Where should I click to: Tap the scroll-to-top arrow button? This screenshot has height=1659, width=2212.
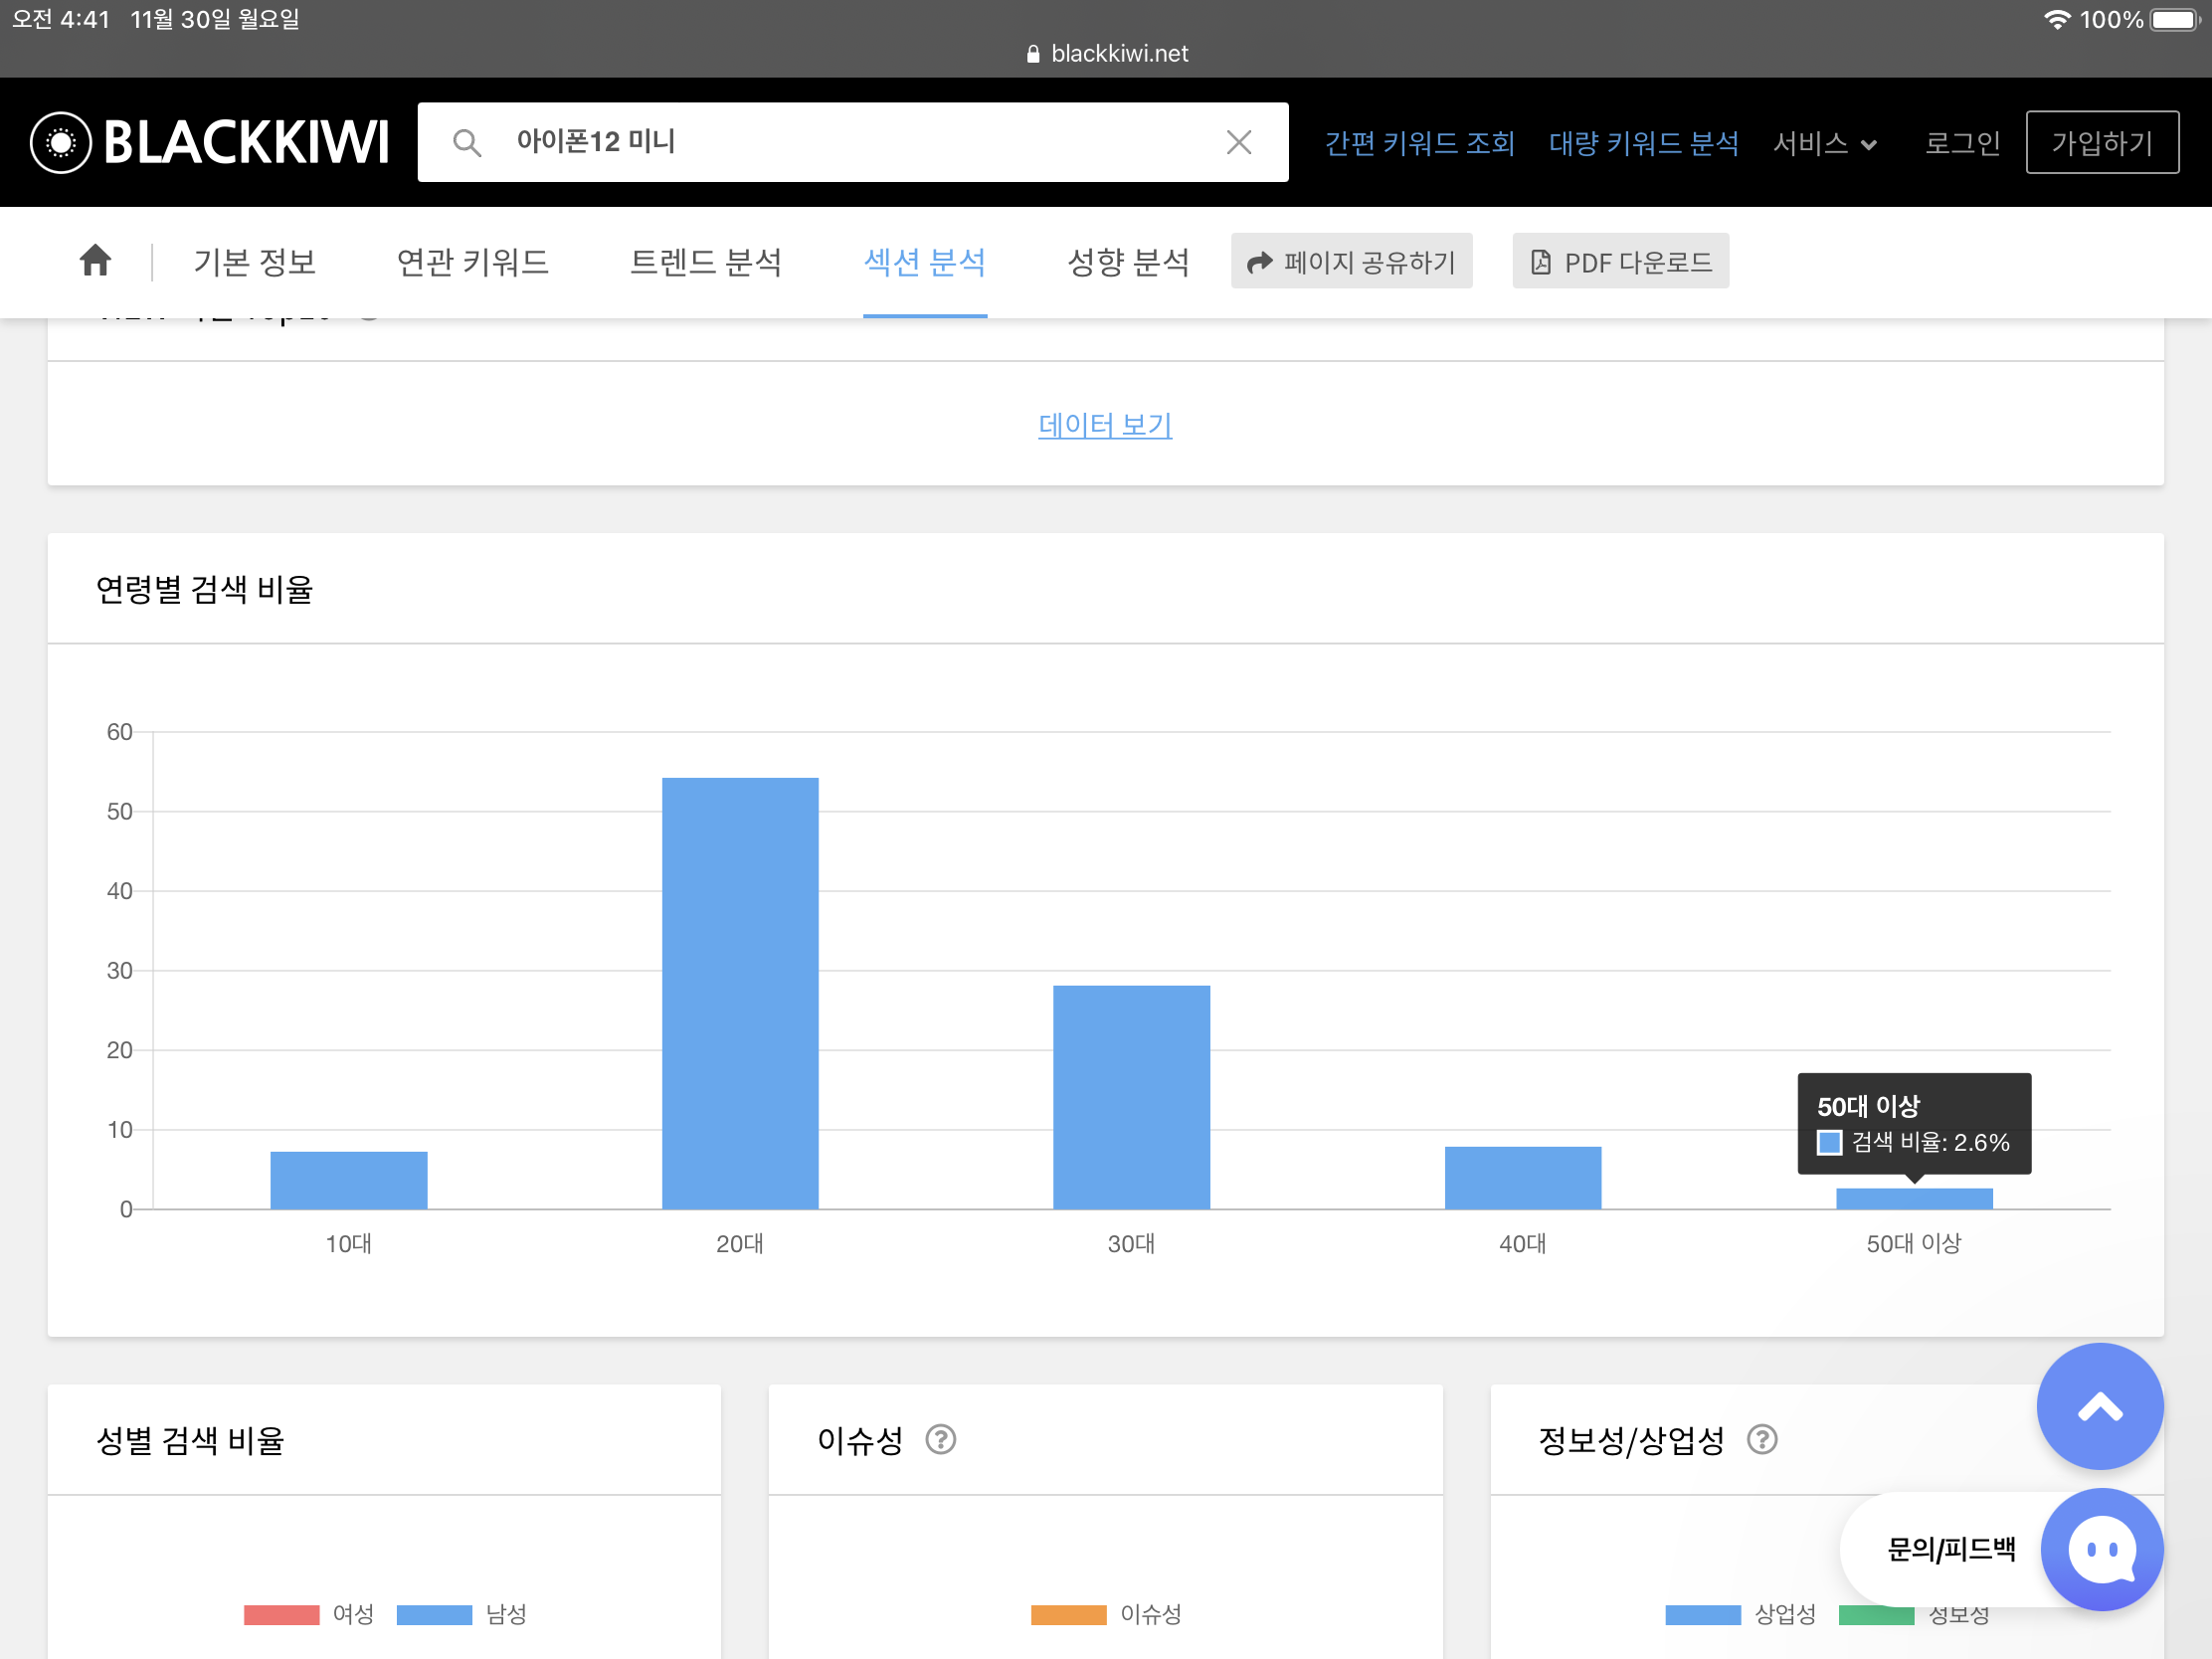[2099, 1406]
